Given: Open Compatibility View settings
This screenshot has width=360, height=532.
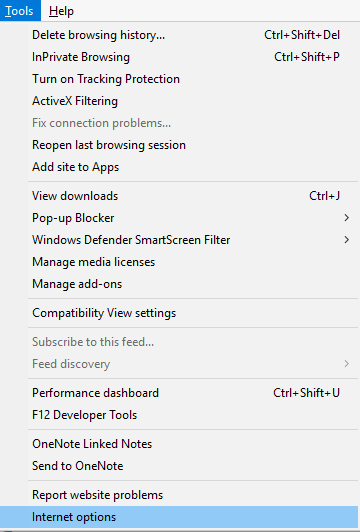Looking at the screenshot, I should click(193, 313).
